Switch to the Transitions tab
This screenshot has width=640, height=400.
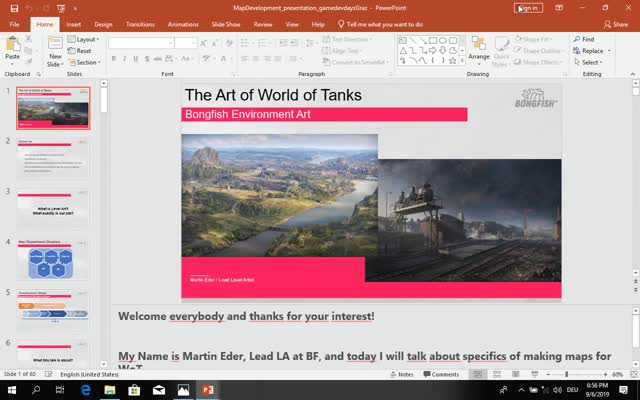[x=140, y=24]
